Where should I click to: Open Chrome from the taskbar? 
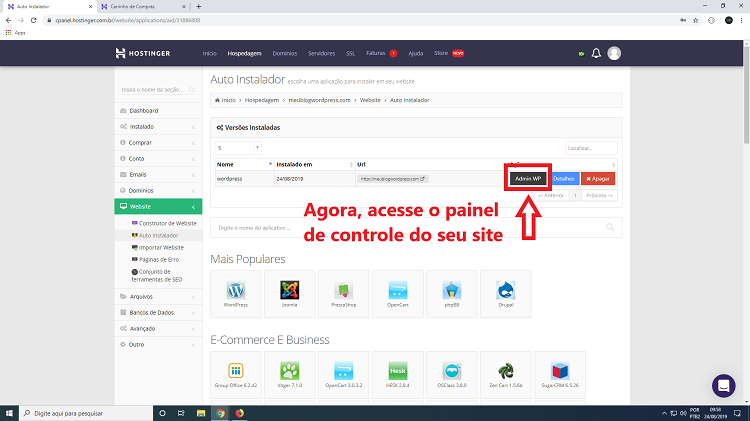point(220,413)
